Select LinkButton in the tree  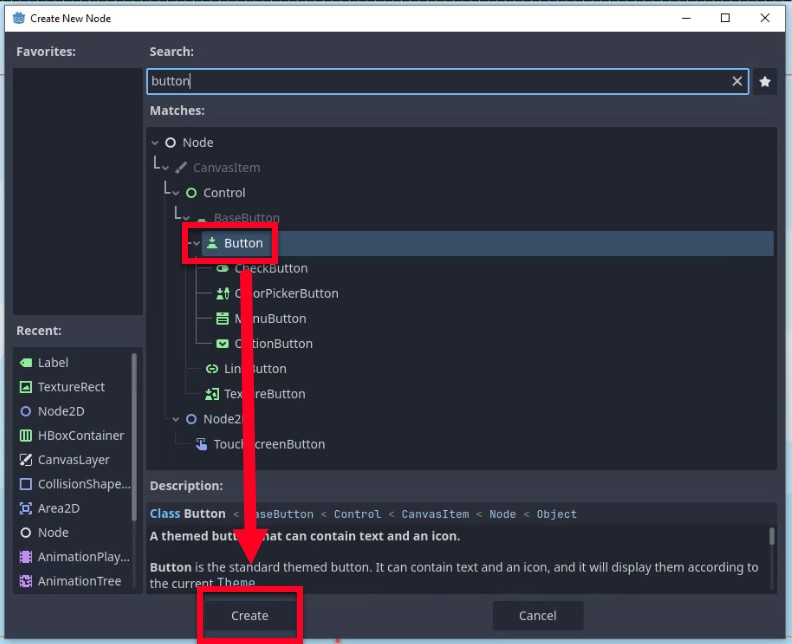pos(255,369)
